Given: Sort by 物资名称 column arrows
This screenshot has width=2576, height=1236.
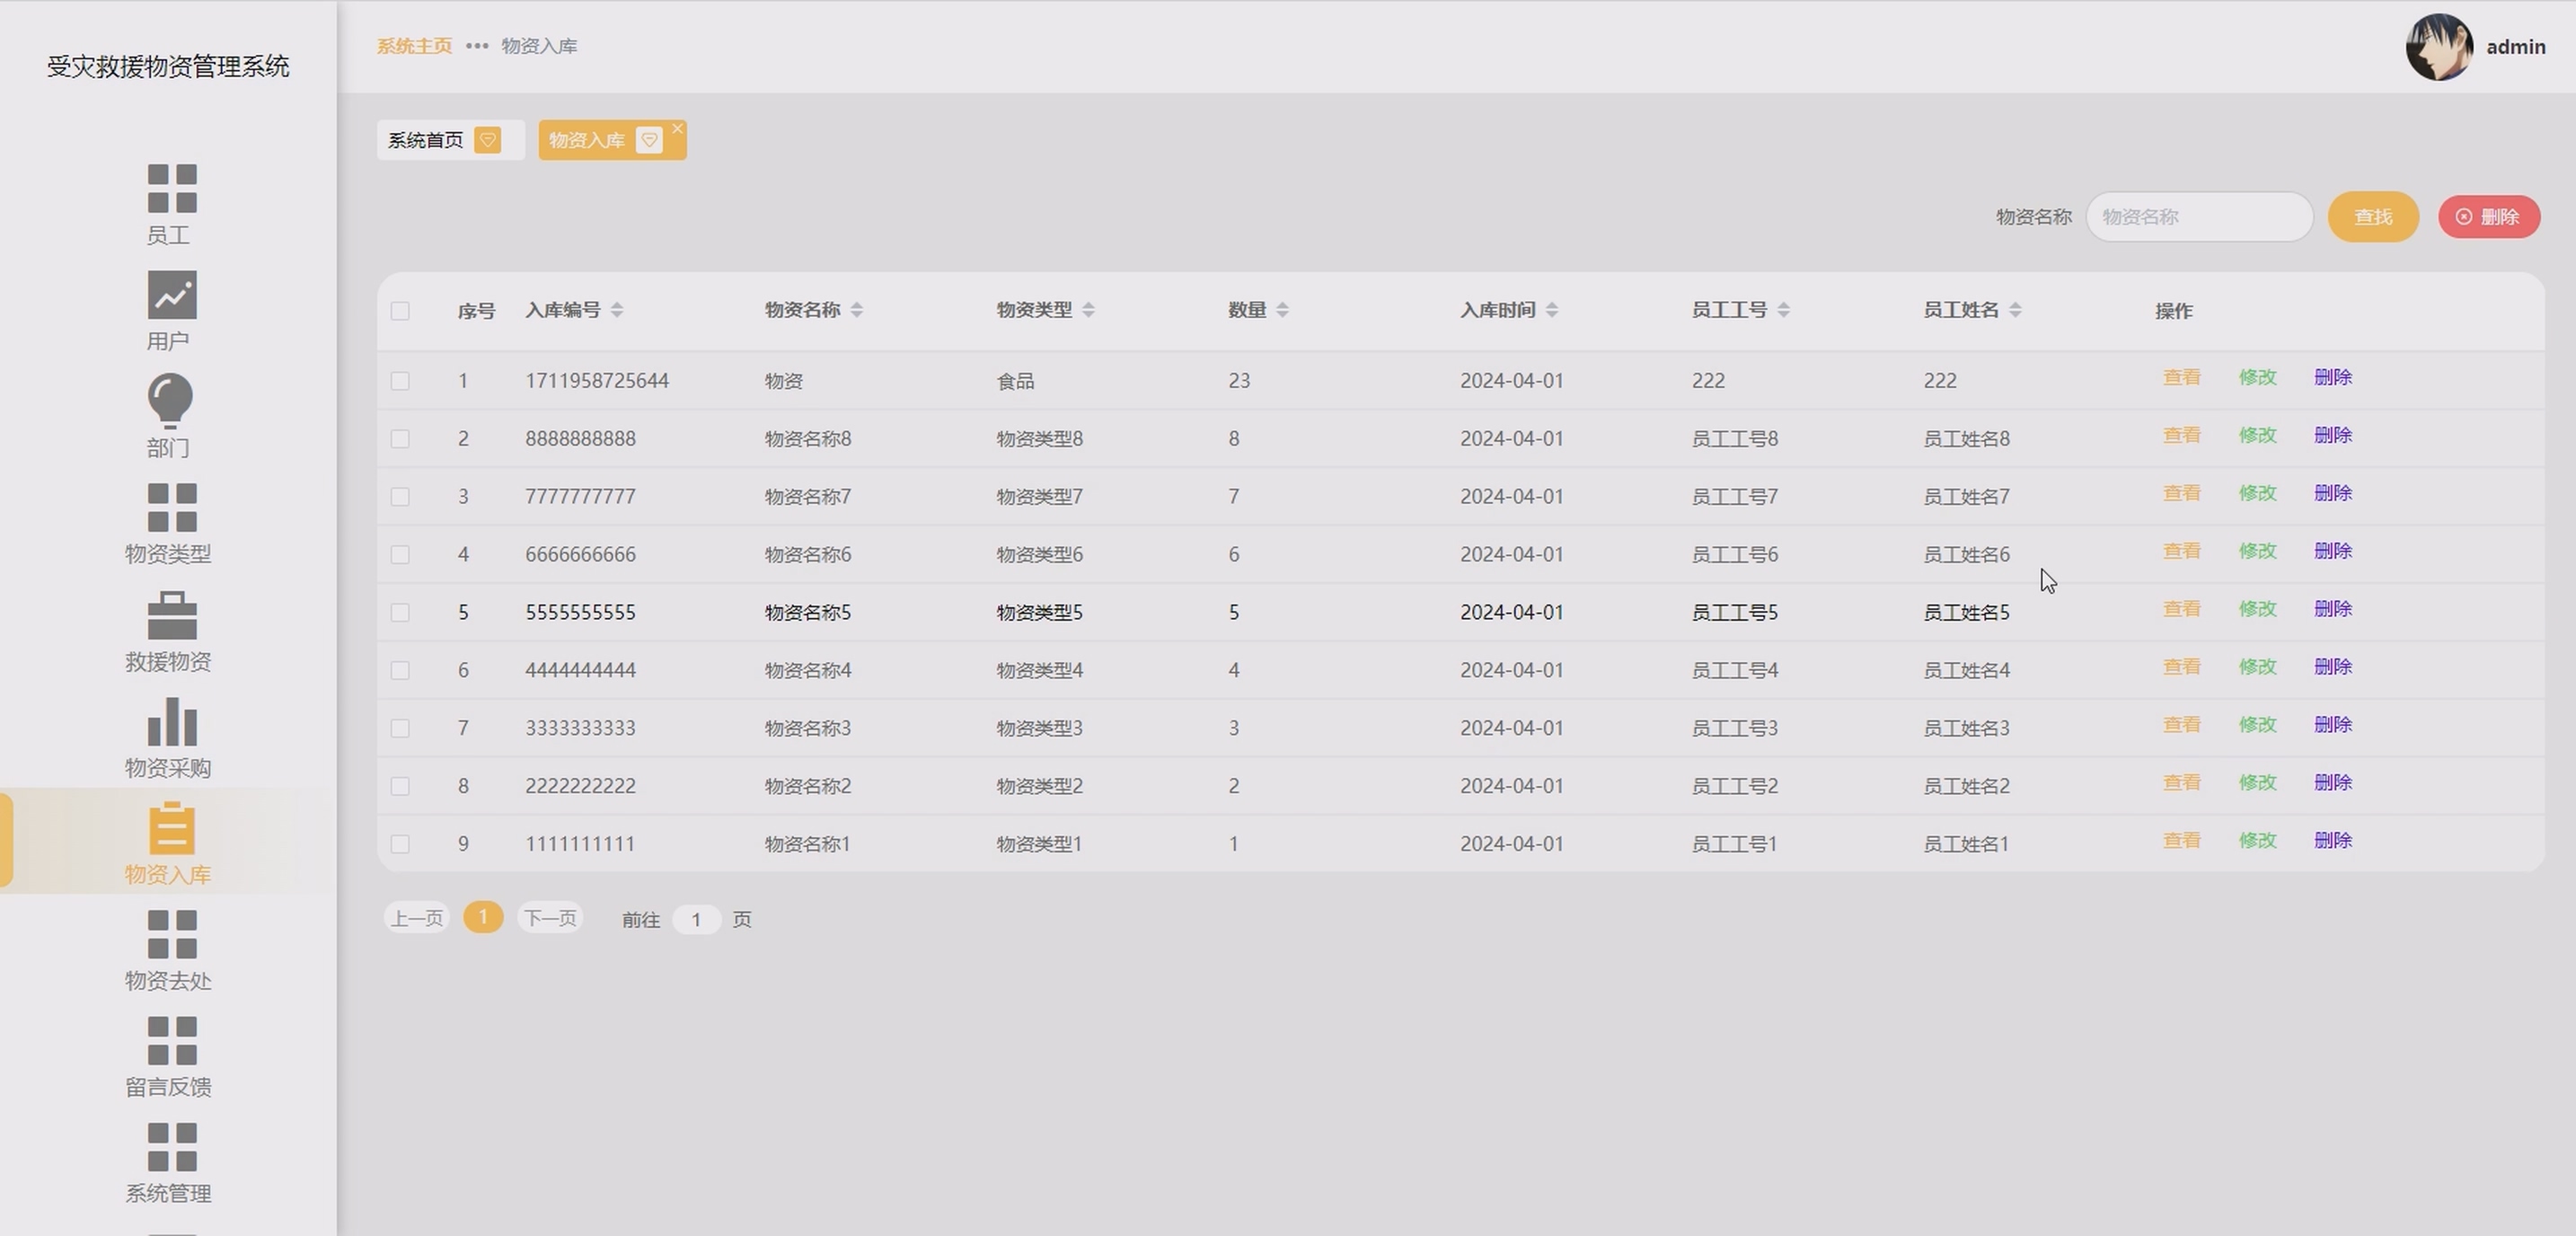Looking at the screenshot, I should coord(857,310).
